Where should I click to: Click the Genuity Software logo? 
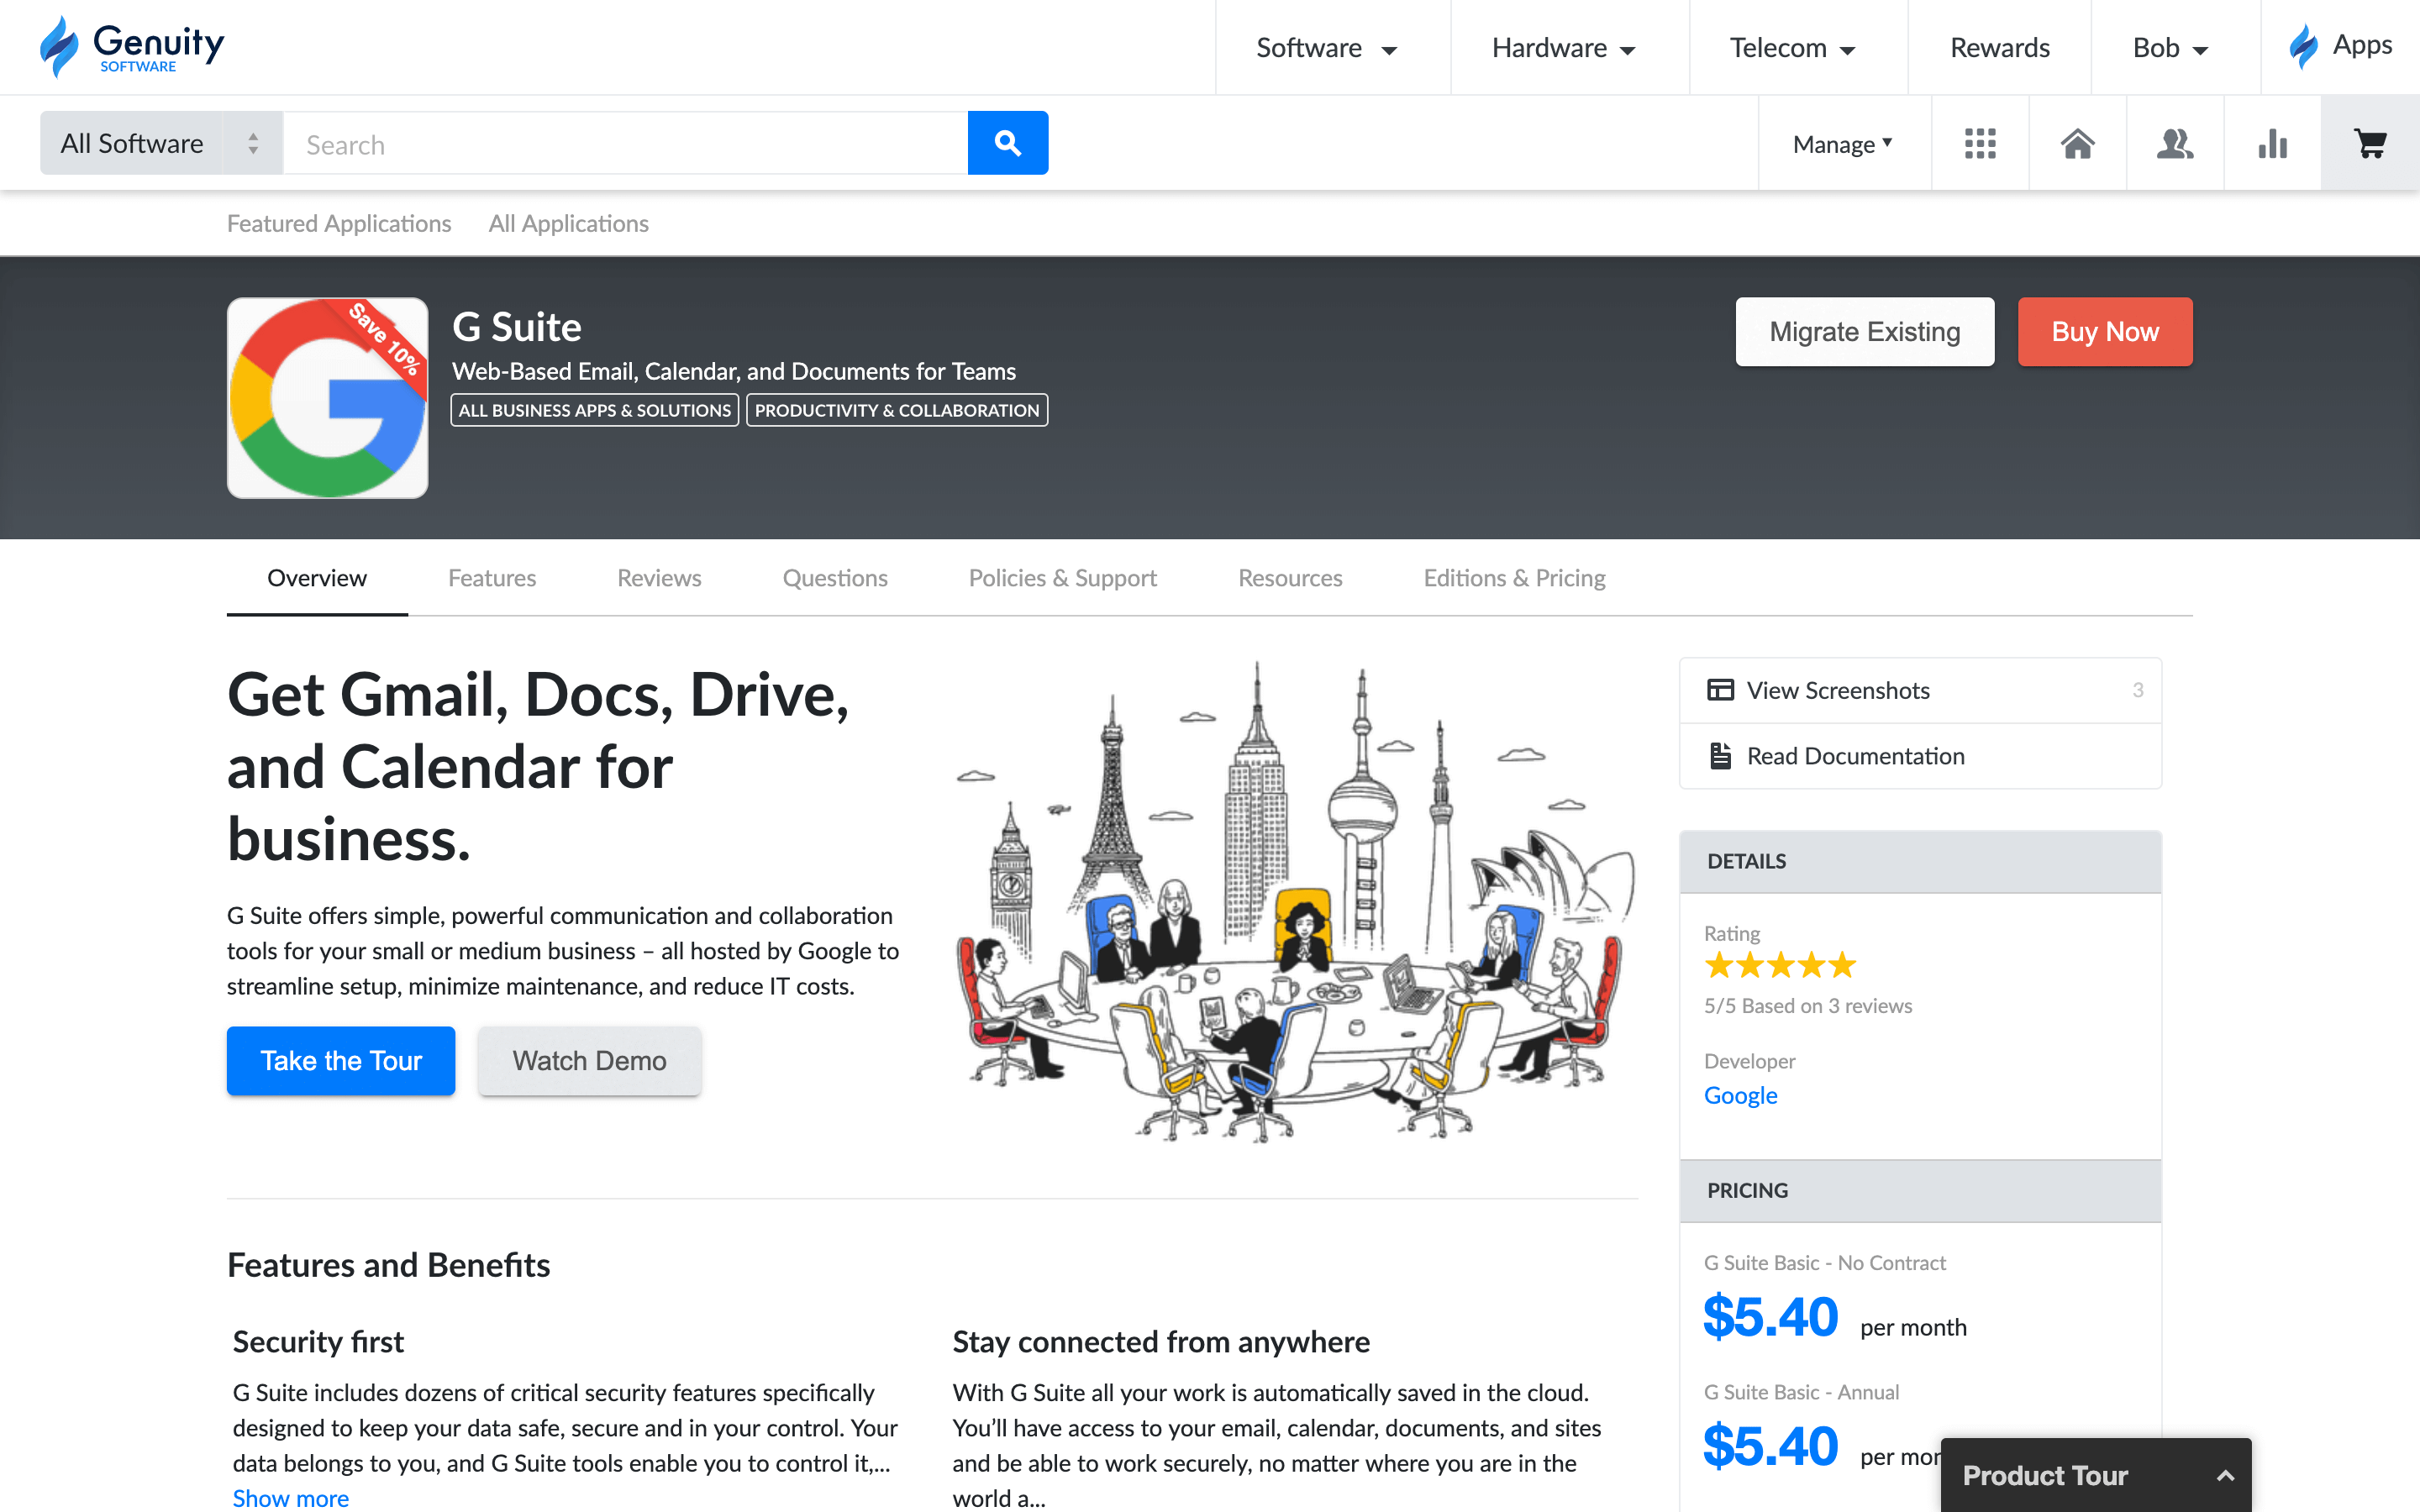pyautogui.click(x=132, y=47)
